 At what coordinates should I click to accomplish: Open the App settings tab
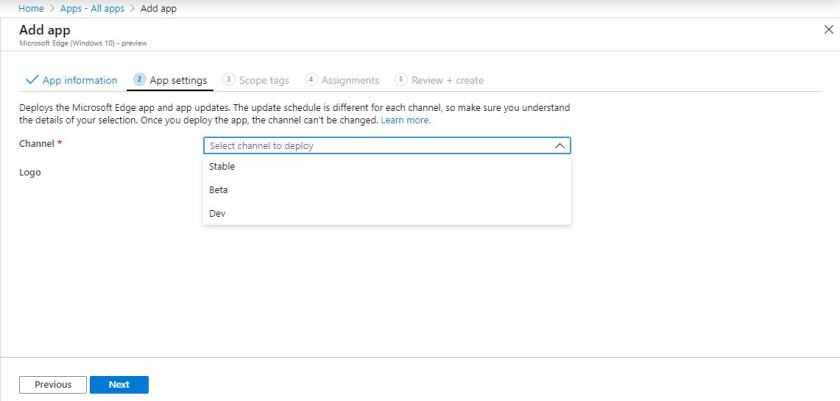[x=178, y=80]
